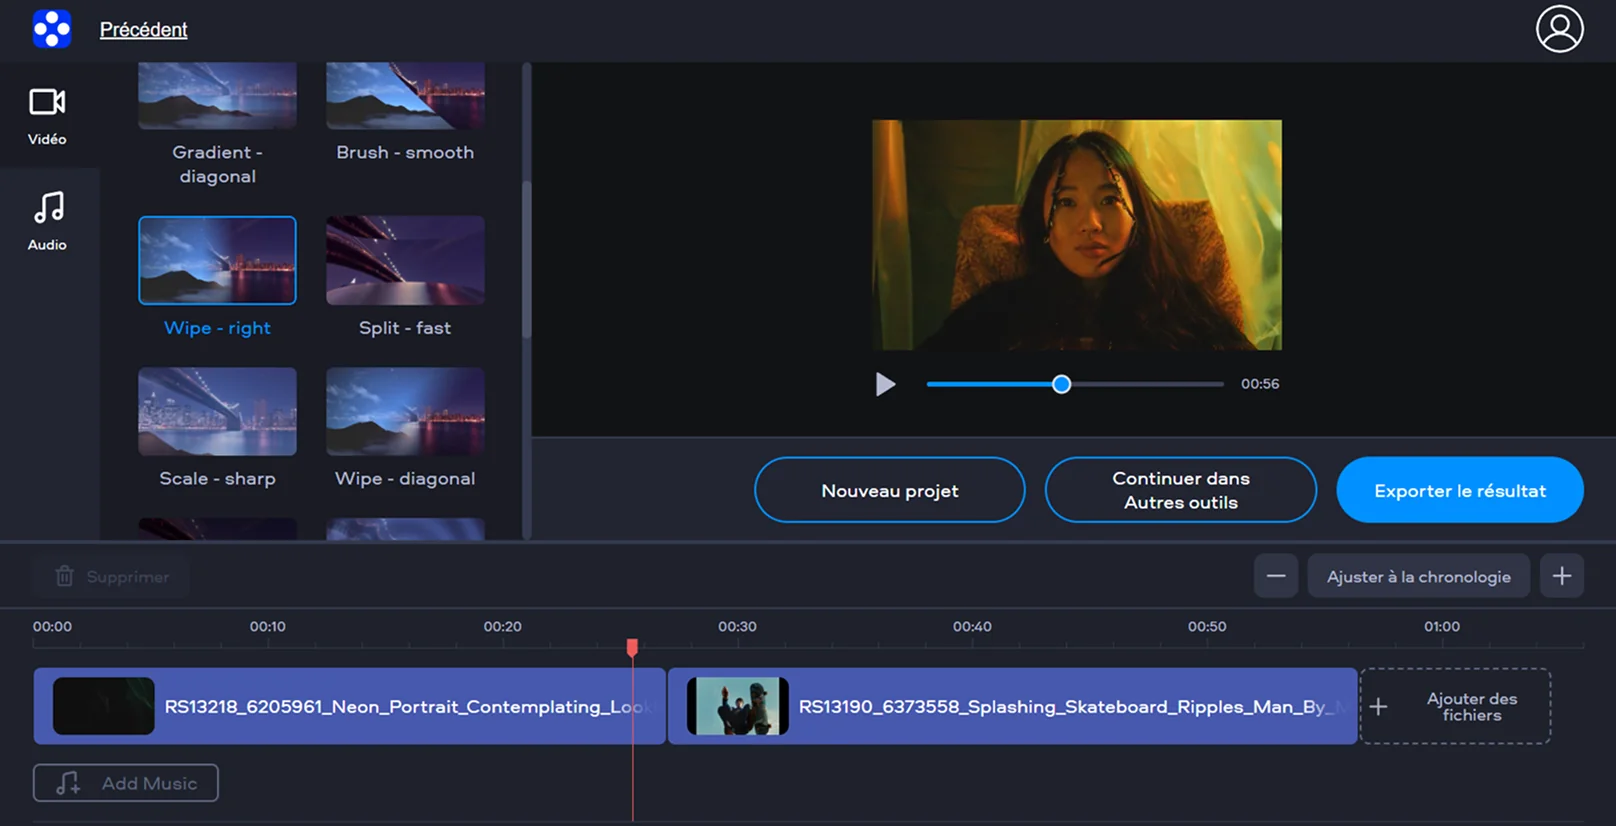Click Ajuster à la chronologie button
1616x826 pixels.
coord(1418,577)
